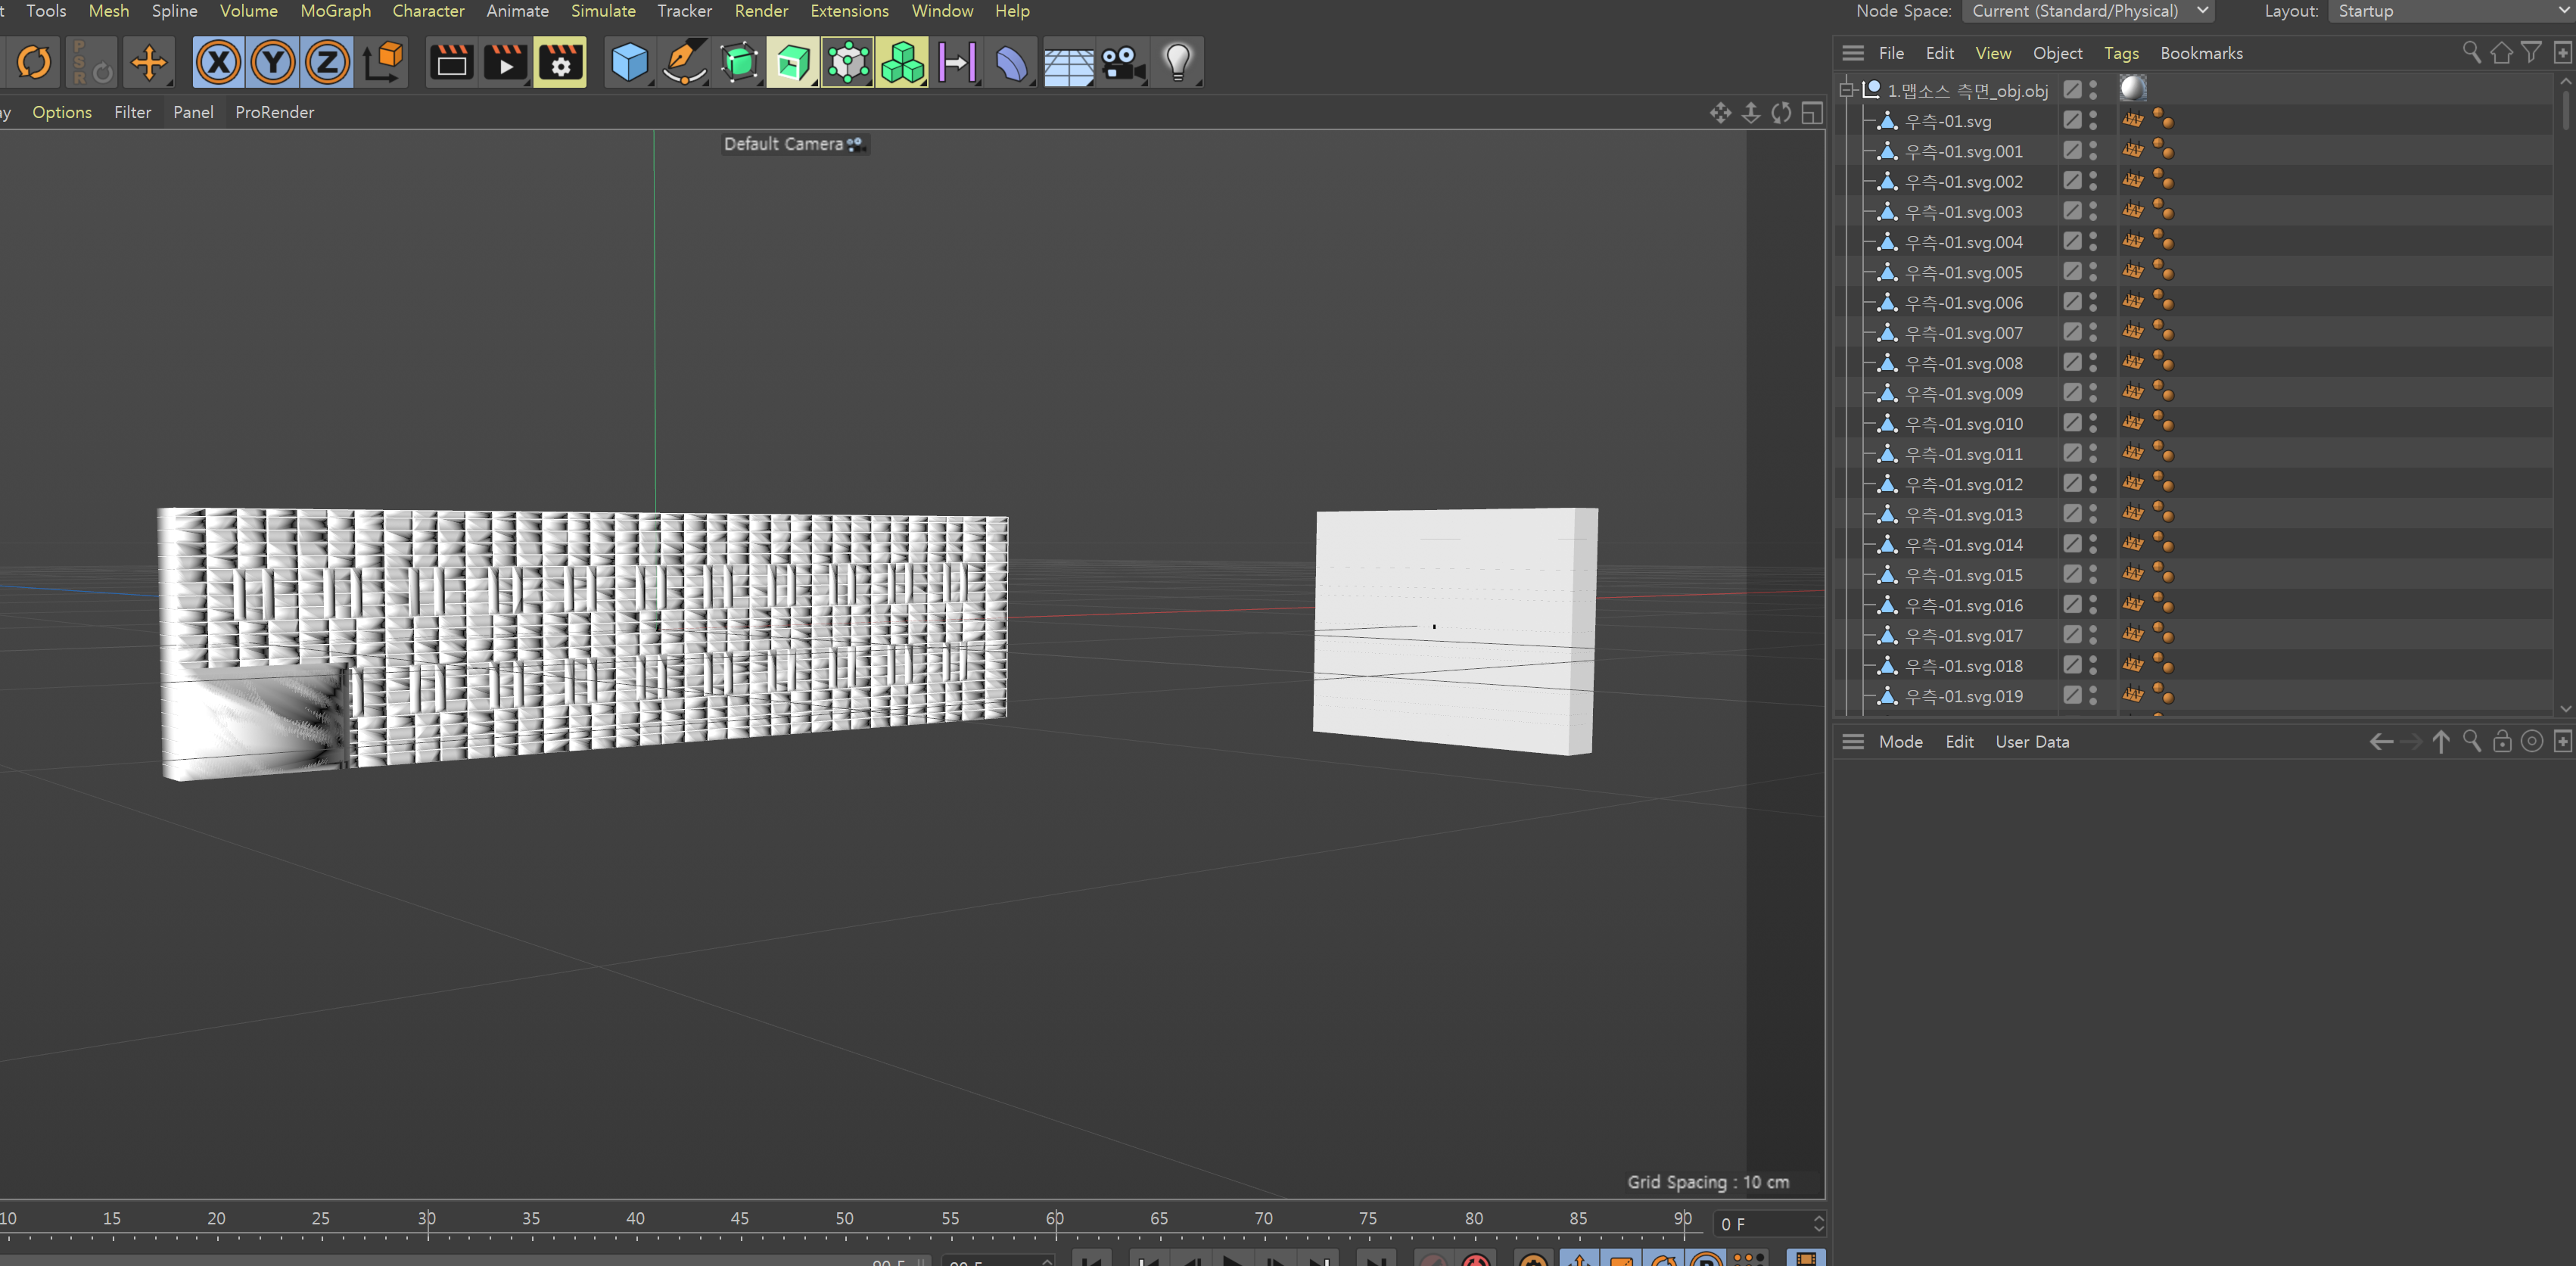Click the MoGraph Cloner icon
Image resolution: width=2576 pixels, height=1266 pixels.
(902, 63)
